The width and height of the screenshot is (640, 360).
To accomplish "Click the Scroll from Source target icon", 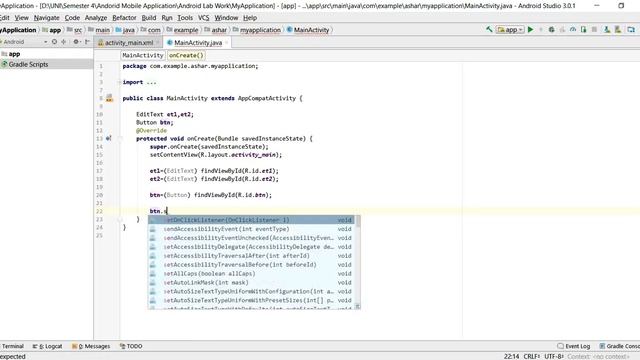I will coord(54,42).
